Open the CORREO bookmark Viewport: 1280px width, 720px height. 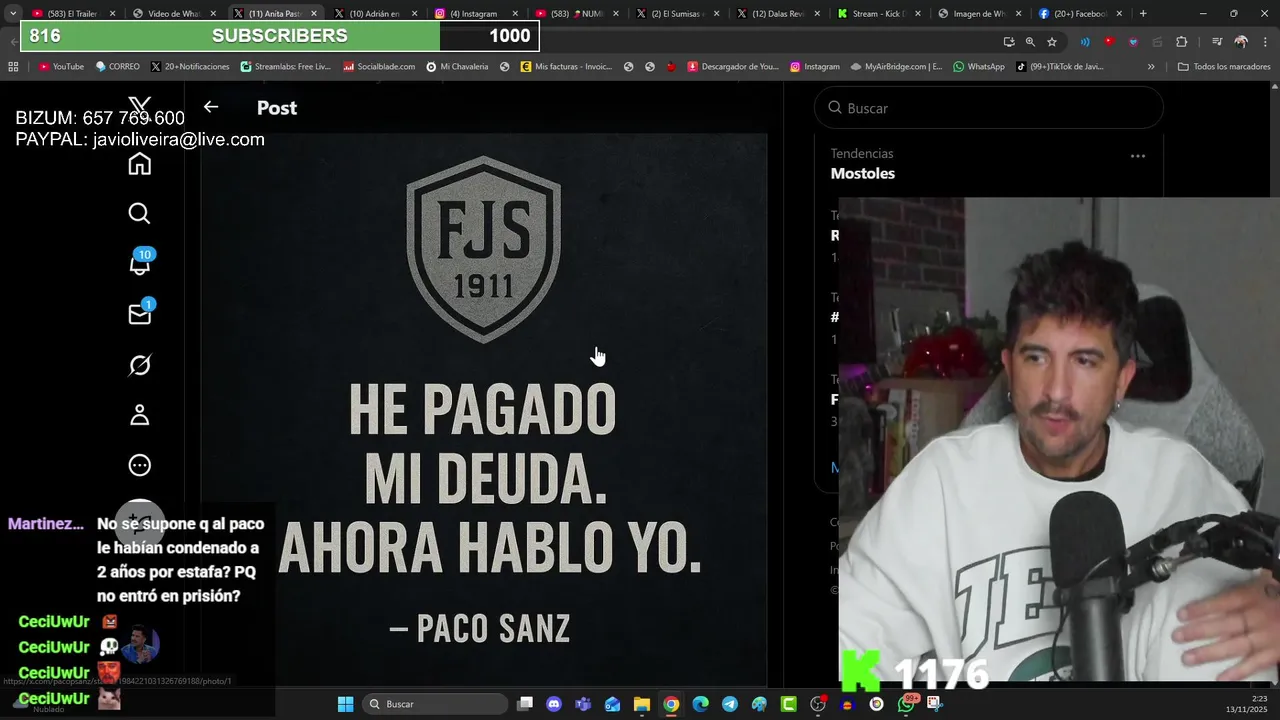pos(117,67)
